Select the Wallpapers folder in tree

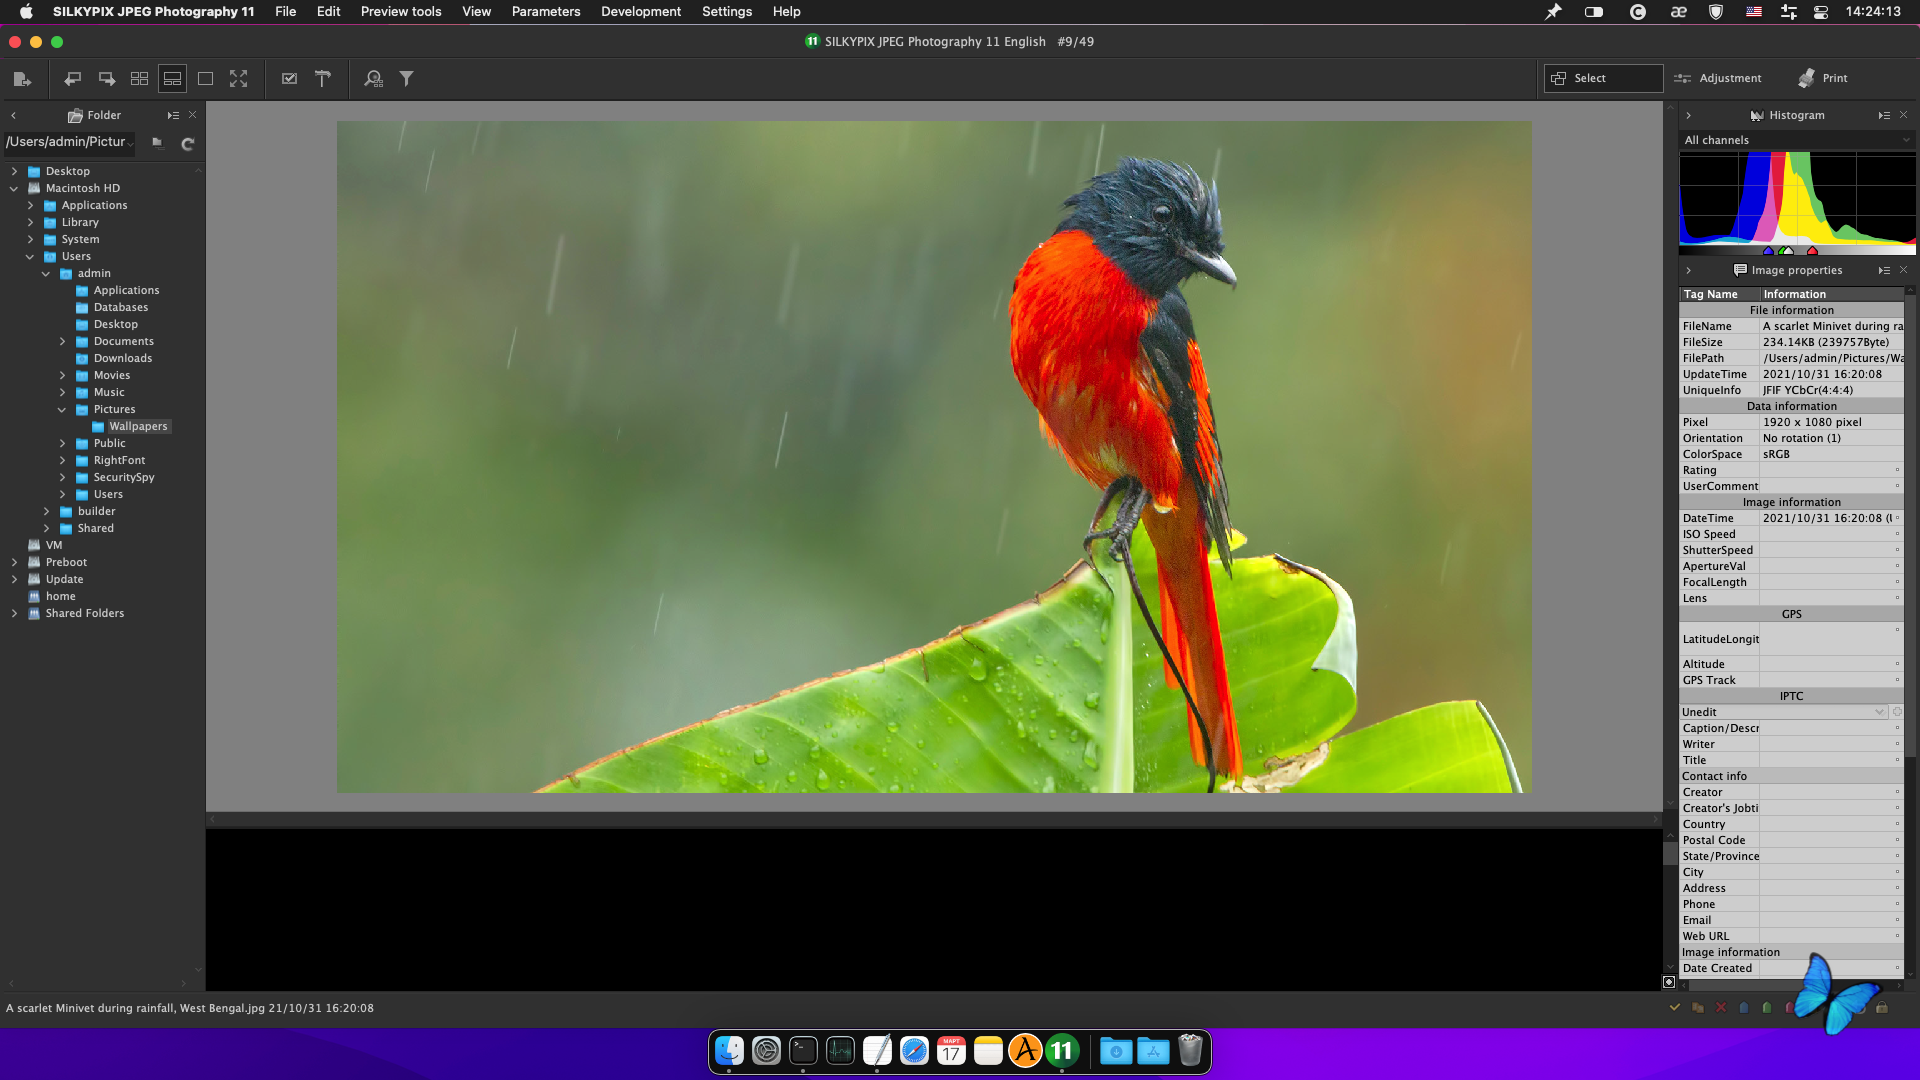click(138, 427)
